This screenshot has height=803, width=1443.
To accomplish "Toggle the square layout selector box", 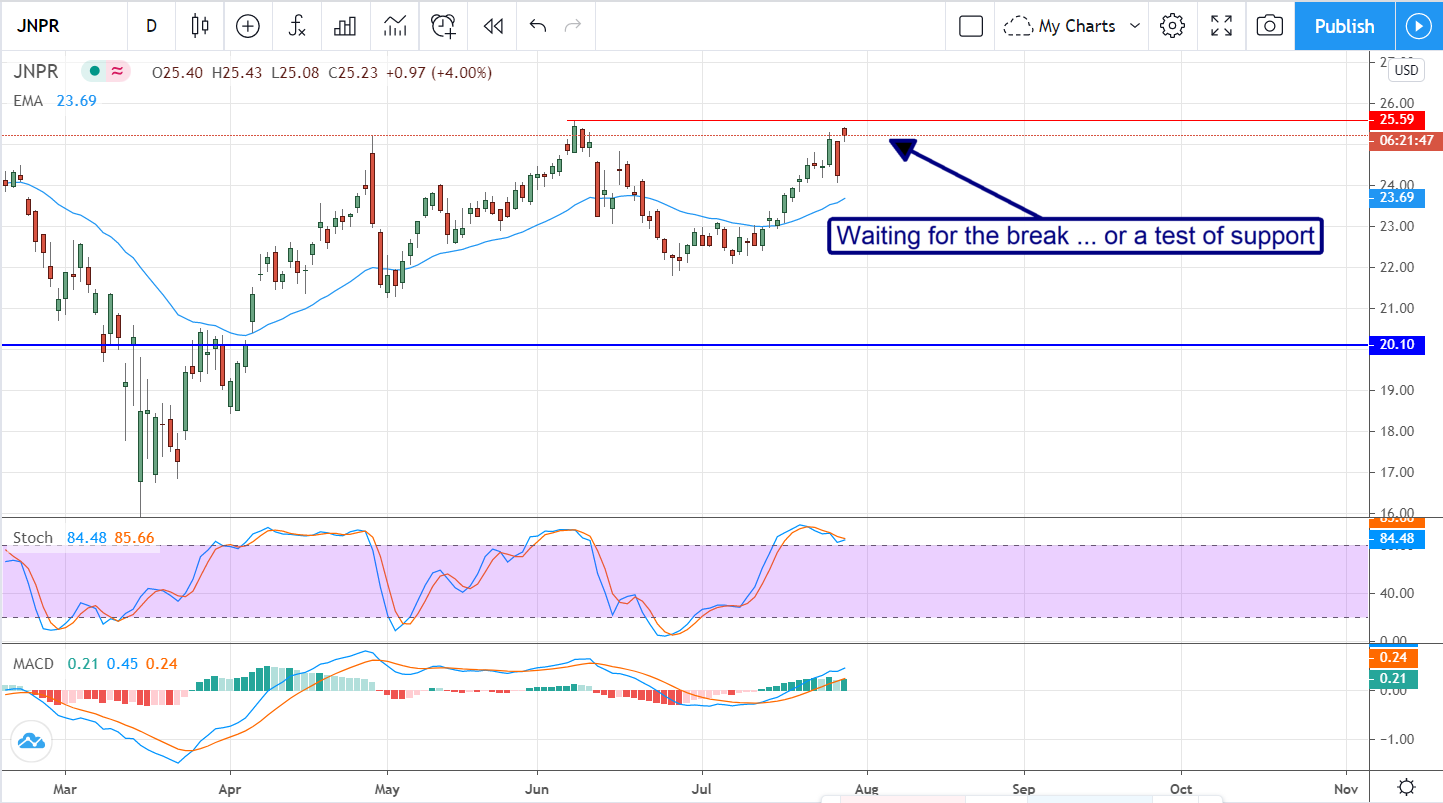I will 970,26.
